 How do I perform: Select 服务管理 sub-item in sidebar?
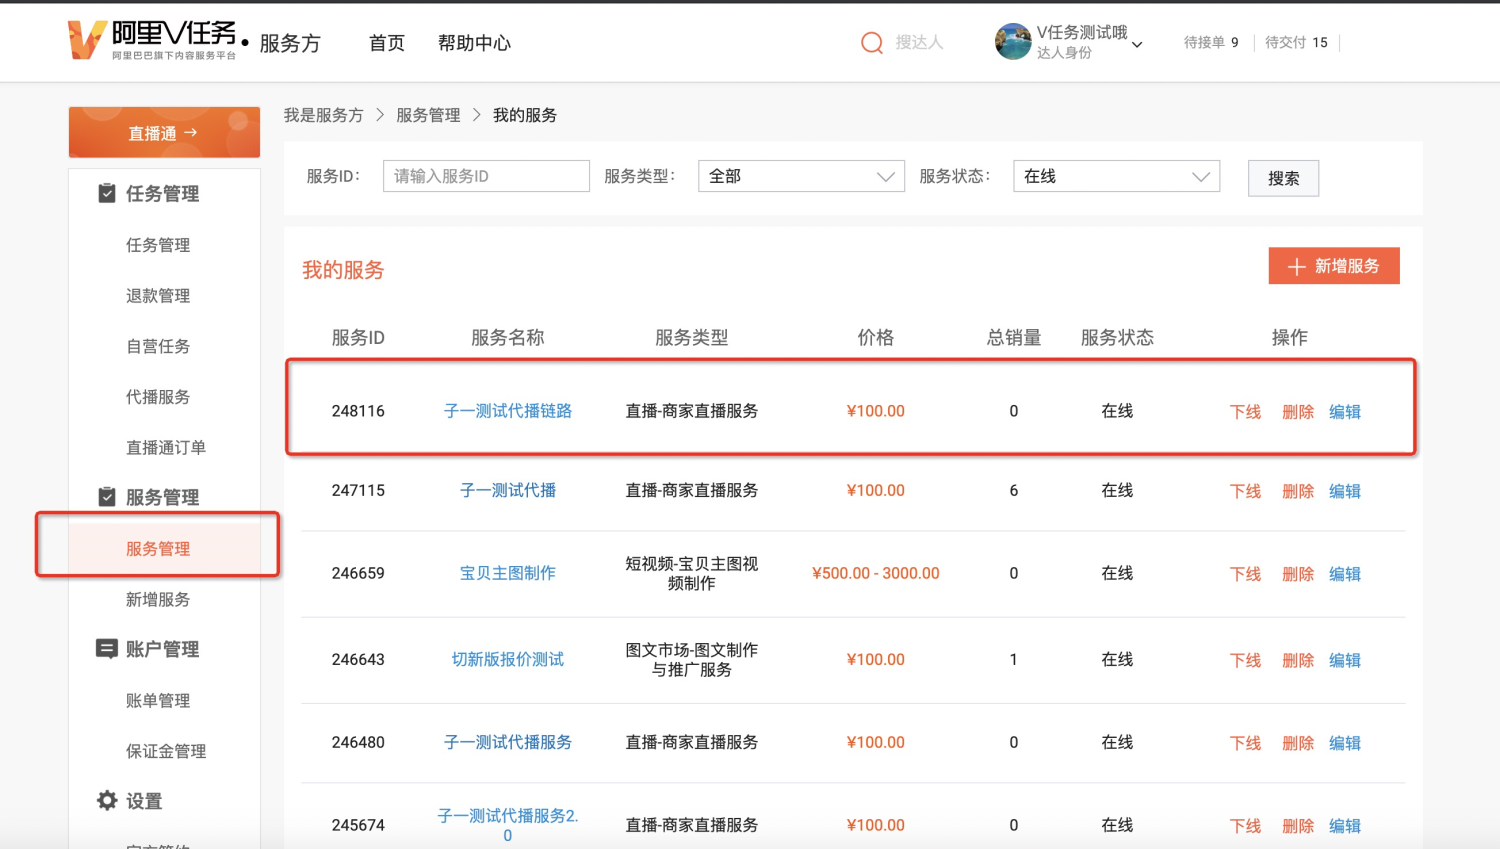[158, 549]
